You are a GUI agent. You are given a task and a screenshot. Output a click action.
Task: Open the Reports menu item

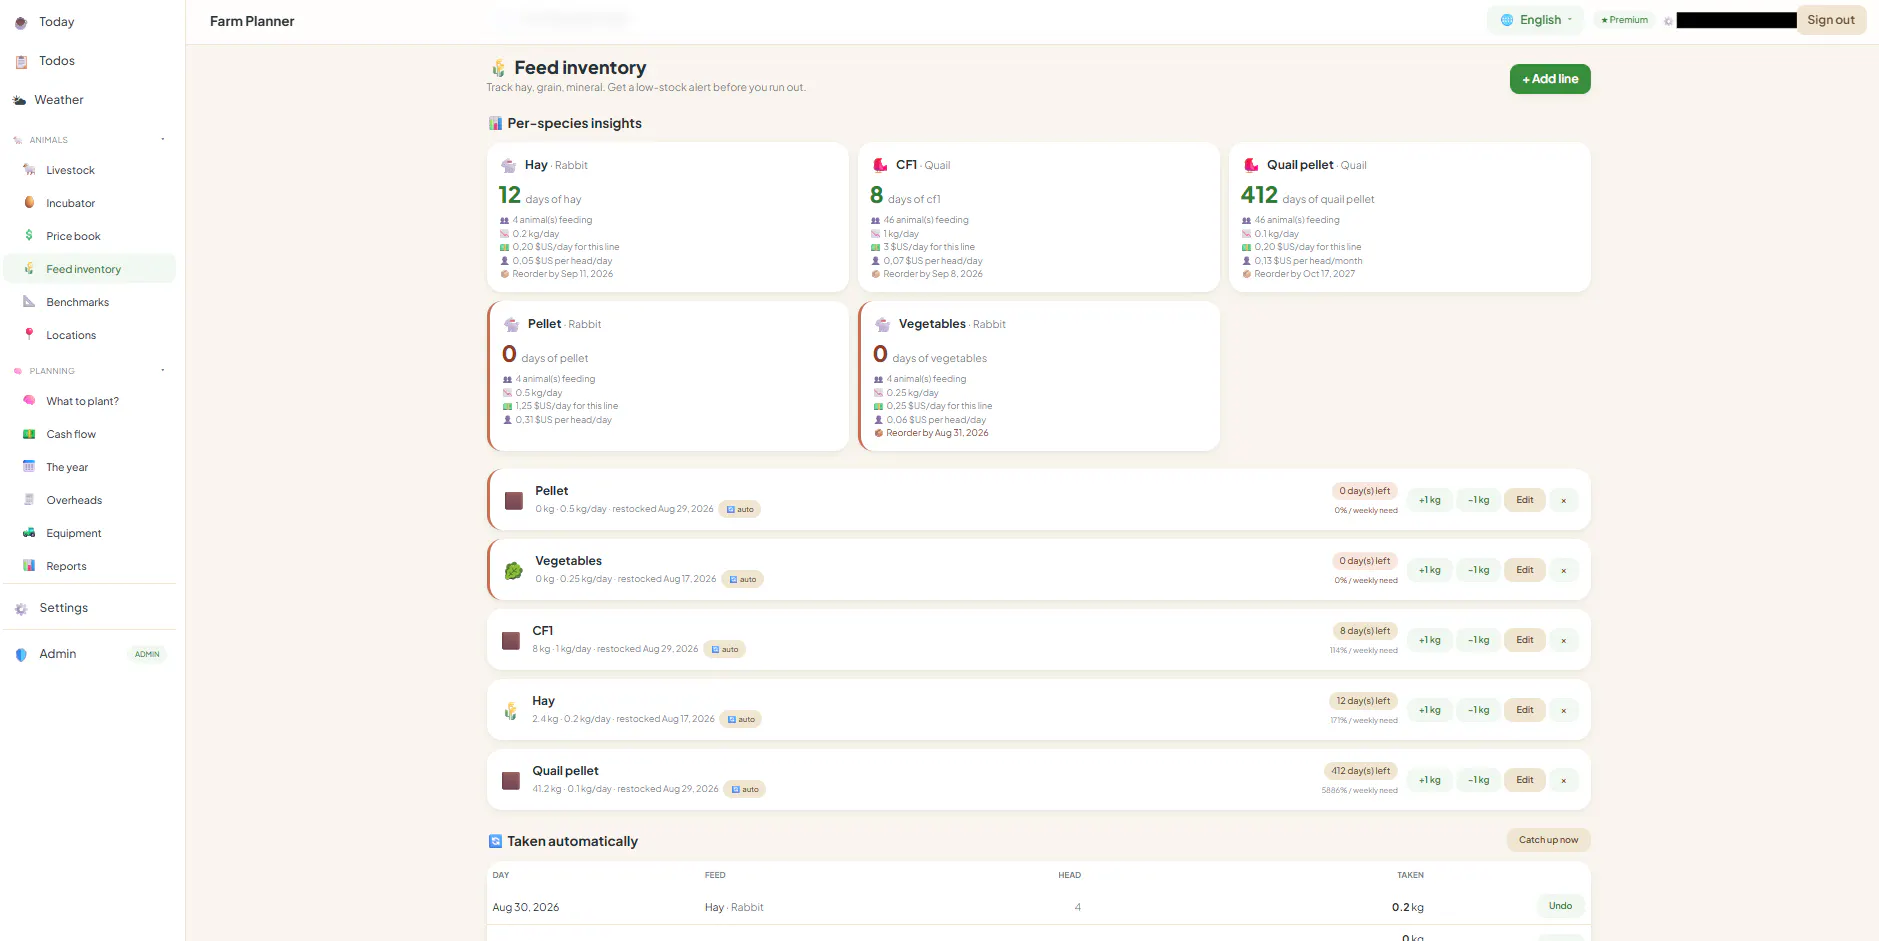tap(89, 566)
